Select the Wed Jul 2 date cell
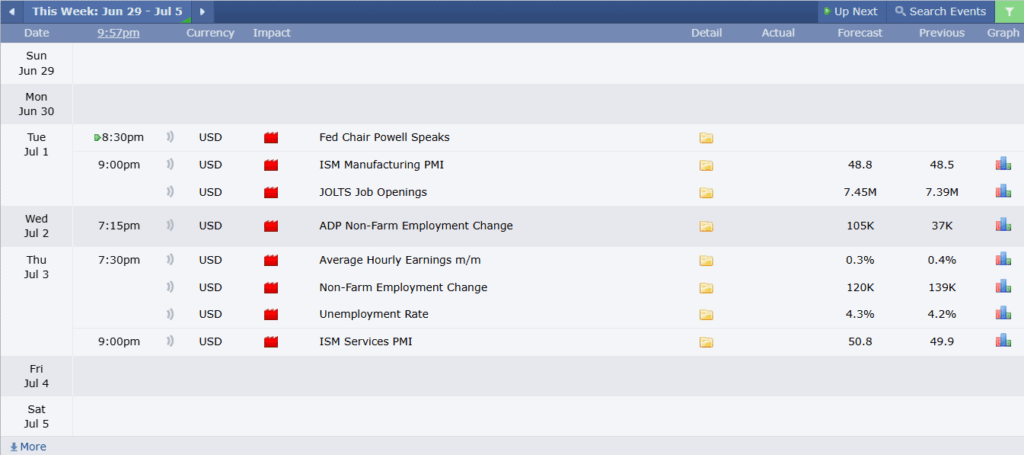This screenshot has width=1024, height=455. tap(37, 226)
